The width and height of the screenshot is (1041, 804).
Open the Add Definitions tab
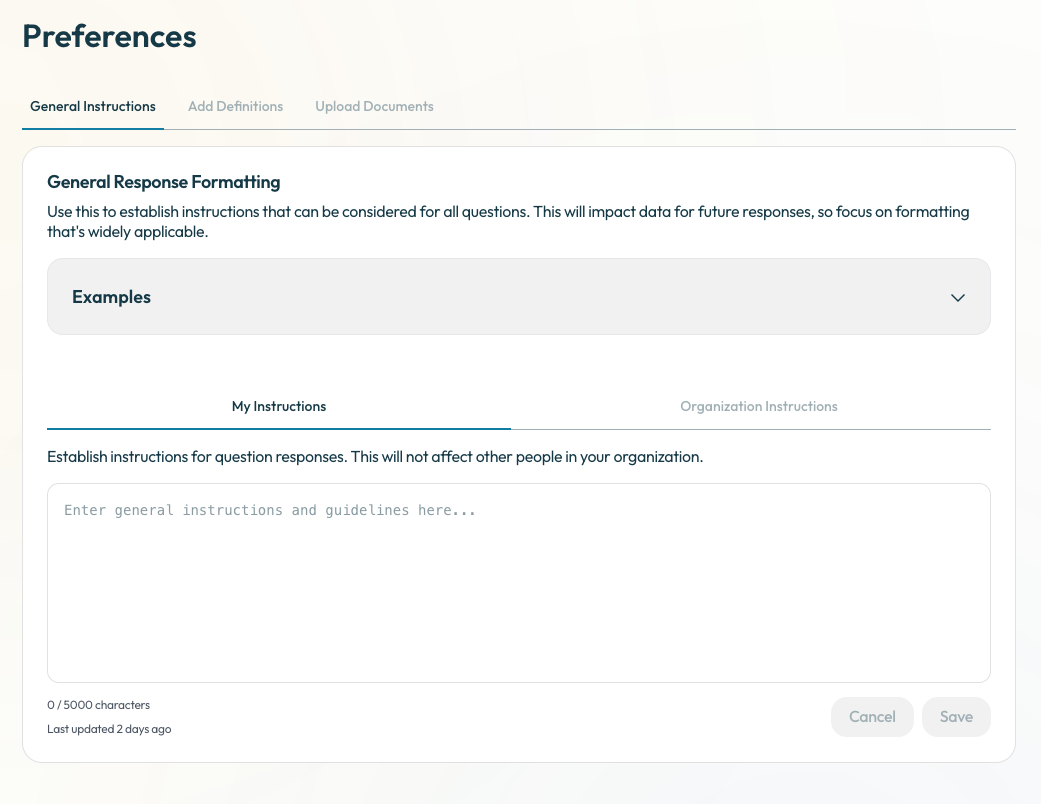tap(235, 106)
